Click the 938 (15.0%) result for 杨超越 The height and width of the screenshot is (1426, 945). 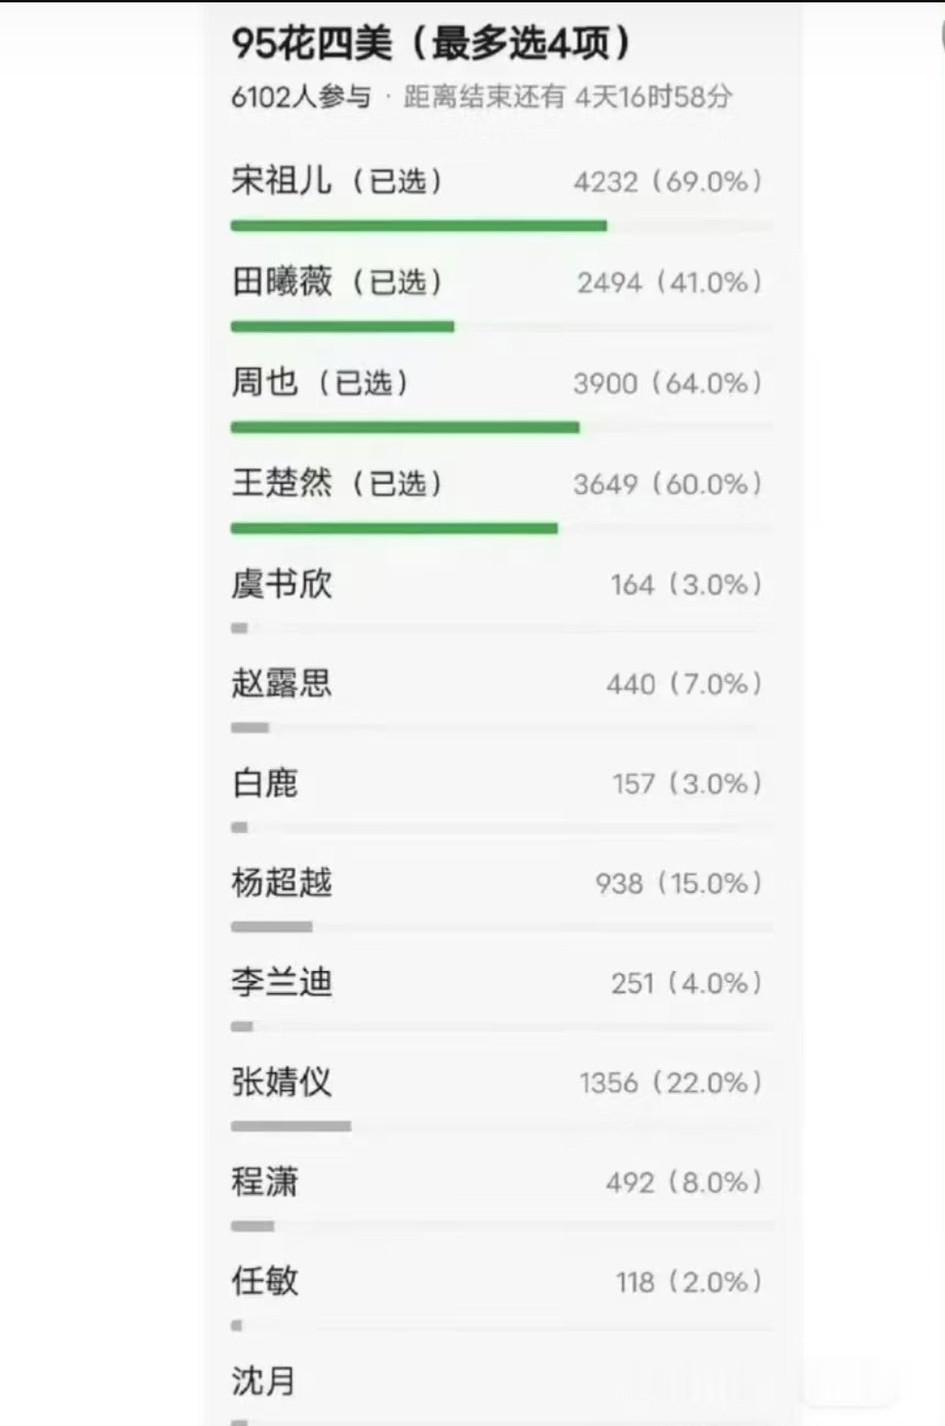(679, 883)
